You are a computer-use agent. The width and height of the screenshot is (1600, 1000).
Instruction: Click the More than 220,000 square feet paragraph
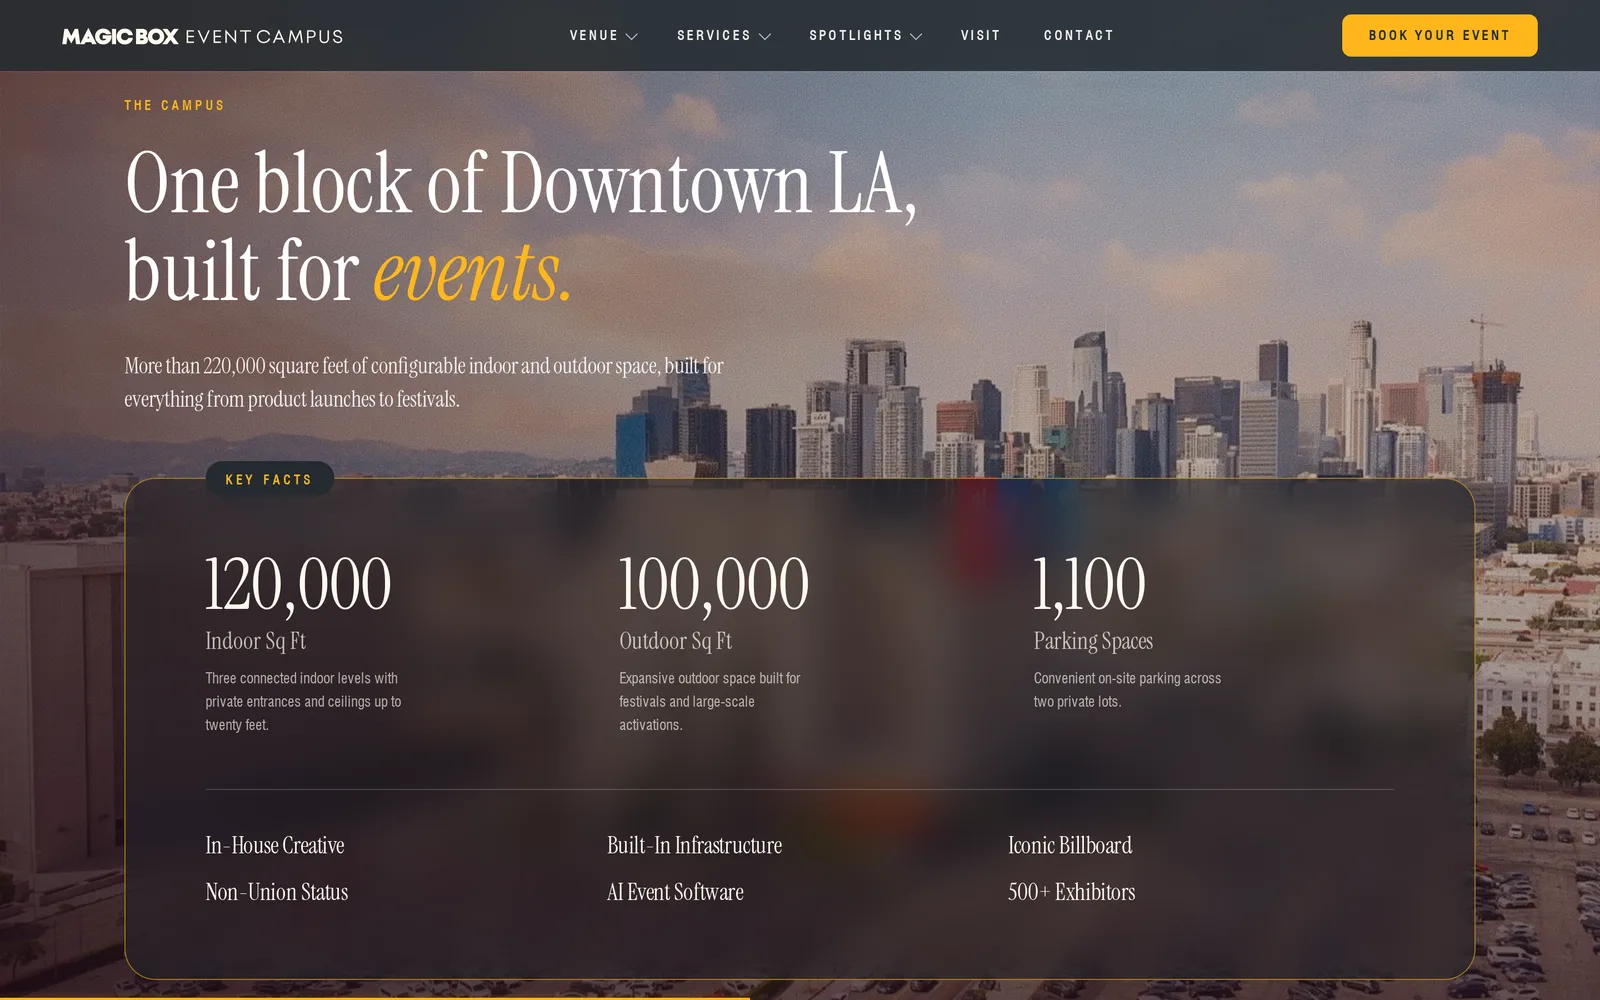click(424, 382)
